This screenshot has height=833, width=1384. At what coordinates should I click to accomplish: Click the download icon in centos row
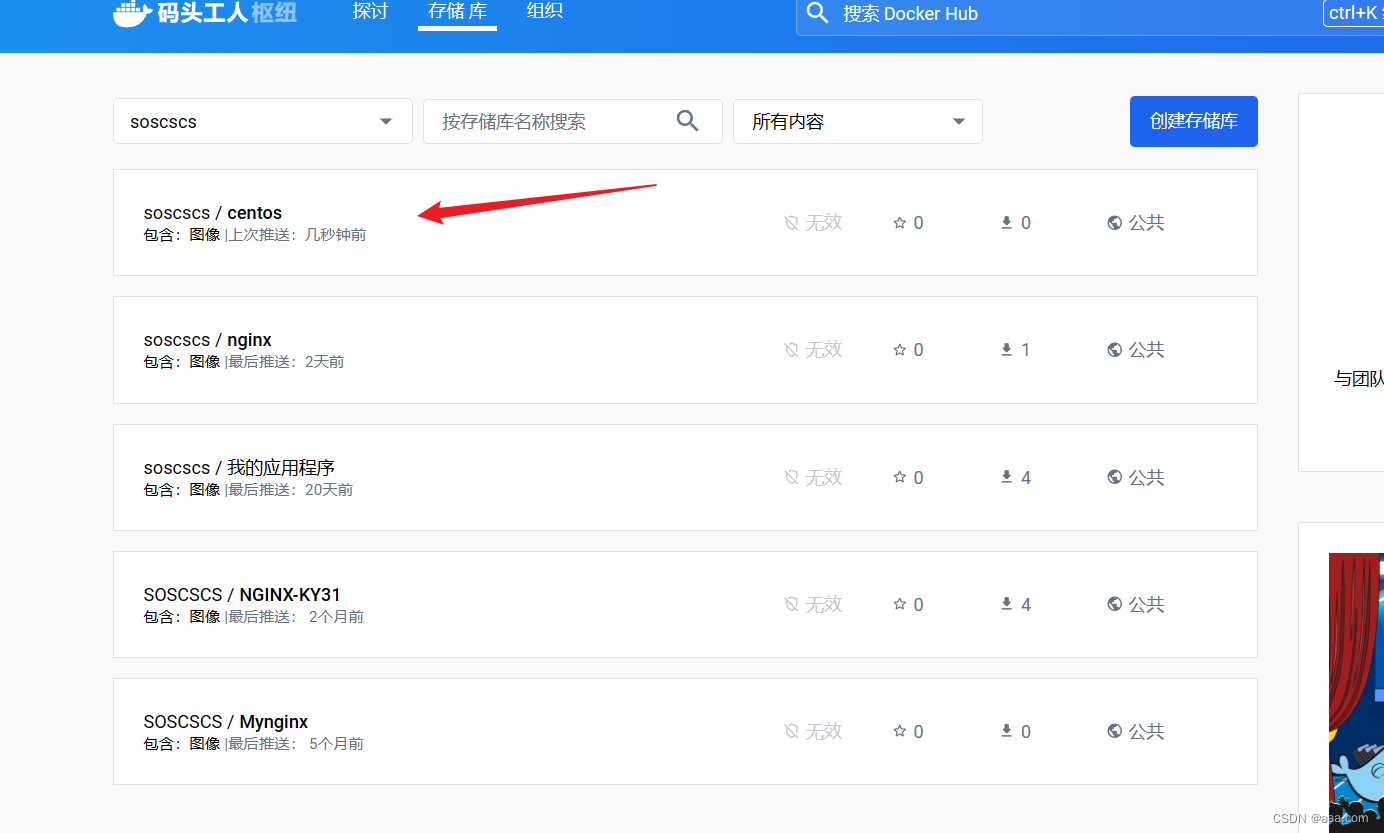[x=1007, y=222]
